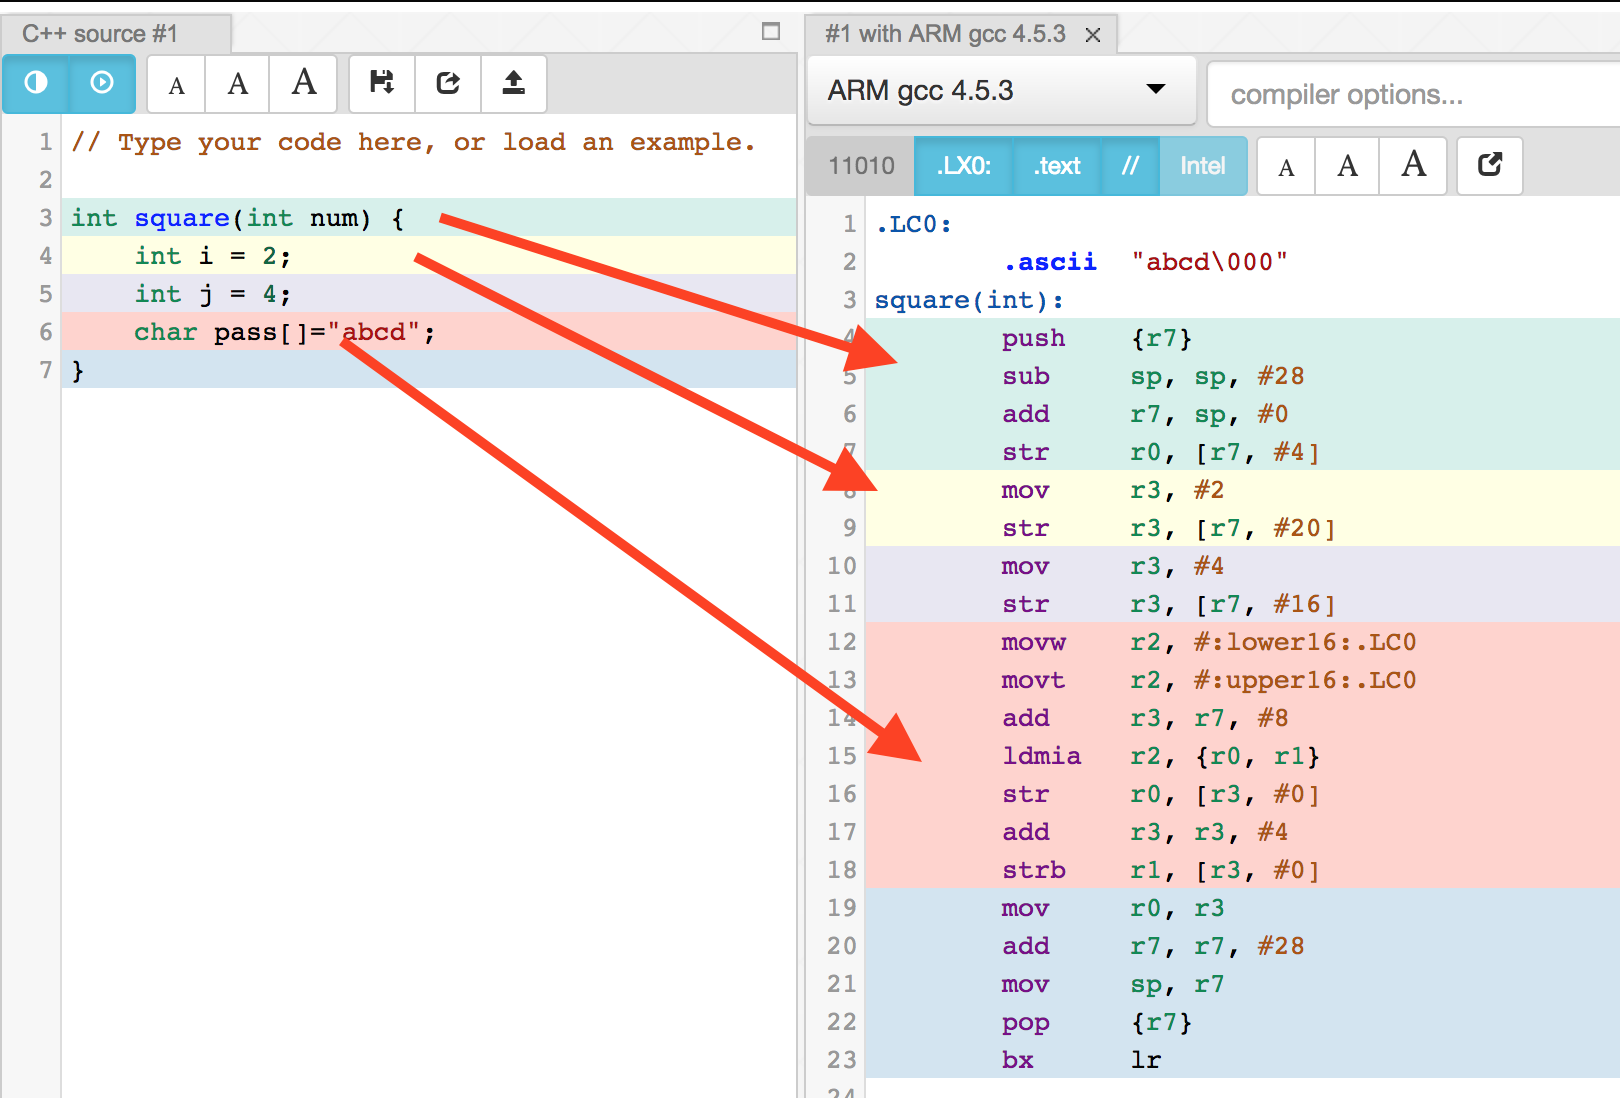Select medium font size in source editor
This screenshot has width=1620, height=1098.
click(x=238, y=84)
